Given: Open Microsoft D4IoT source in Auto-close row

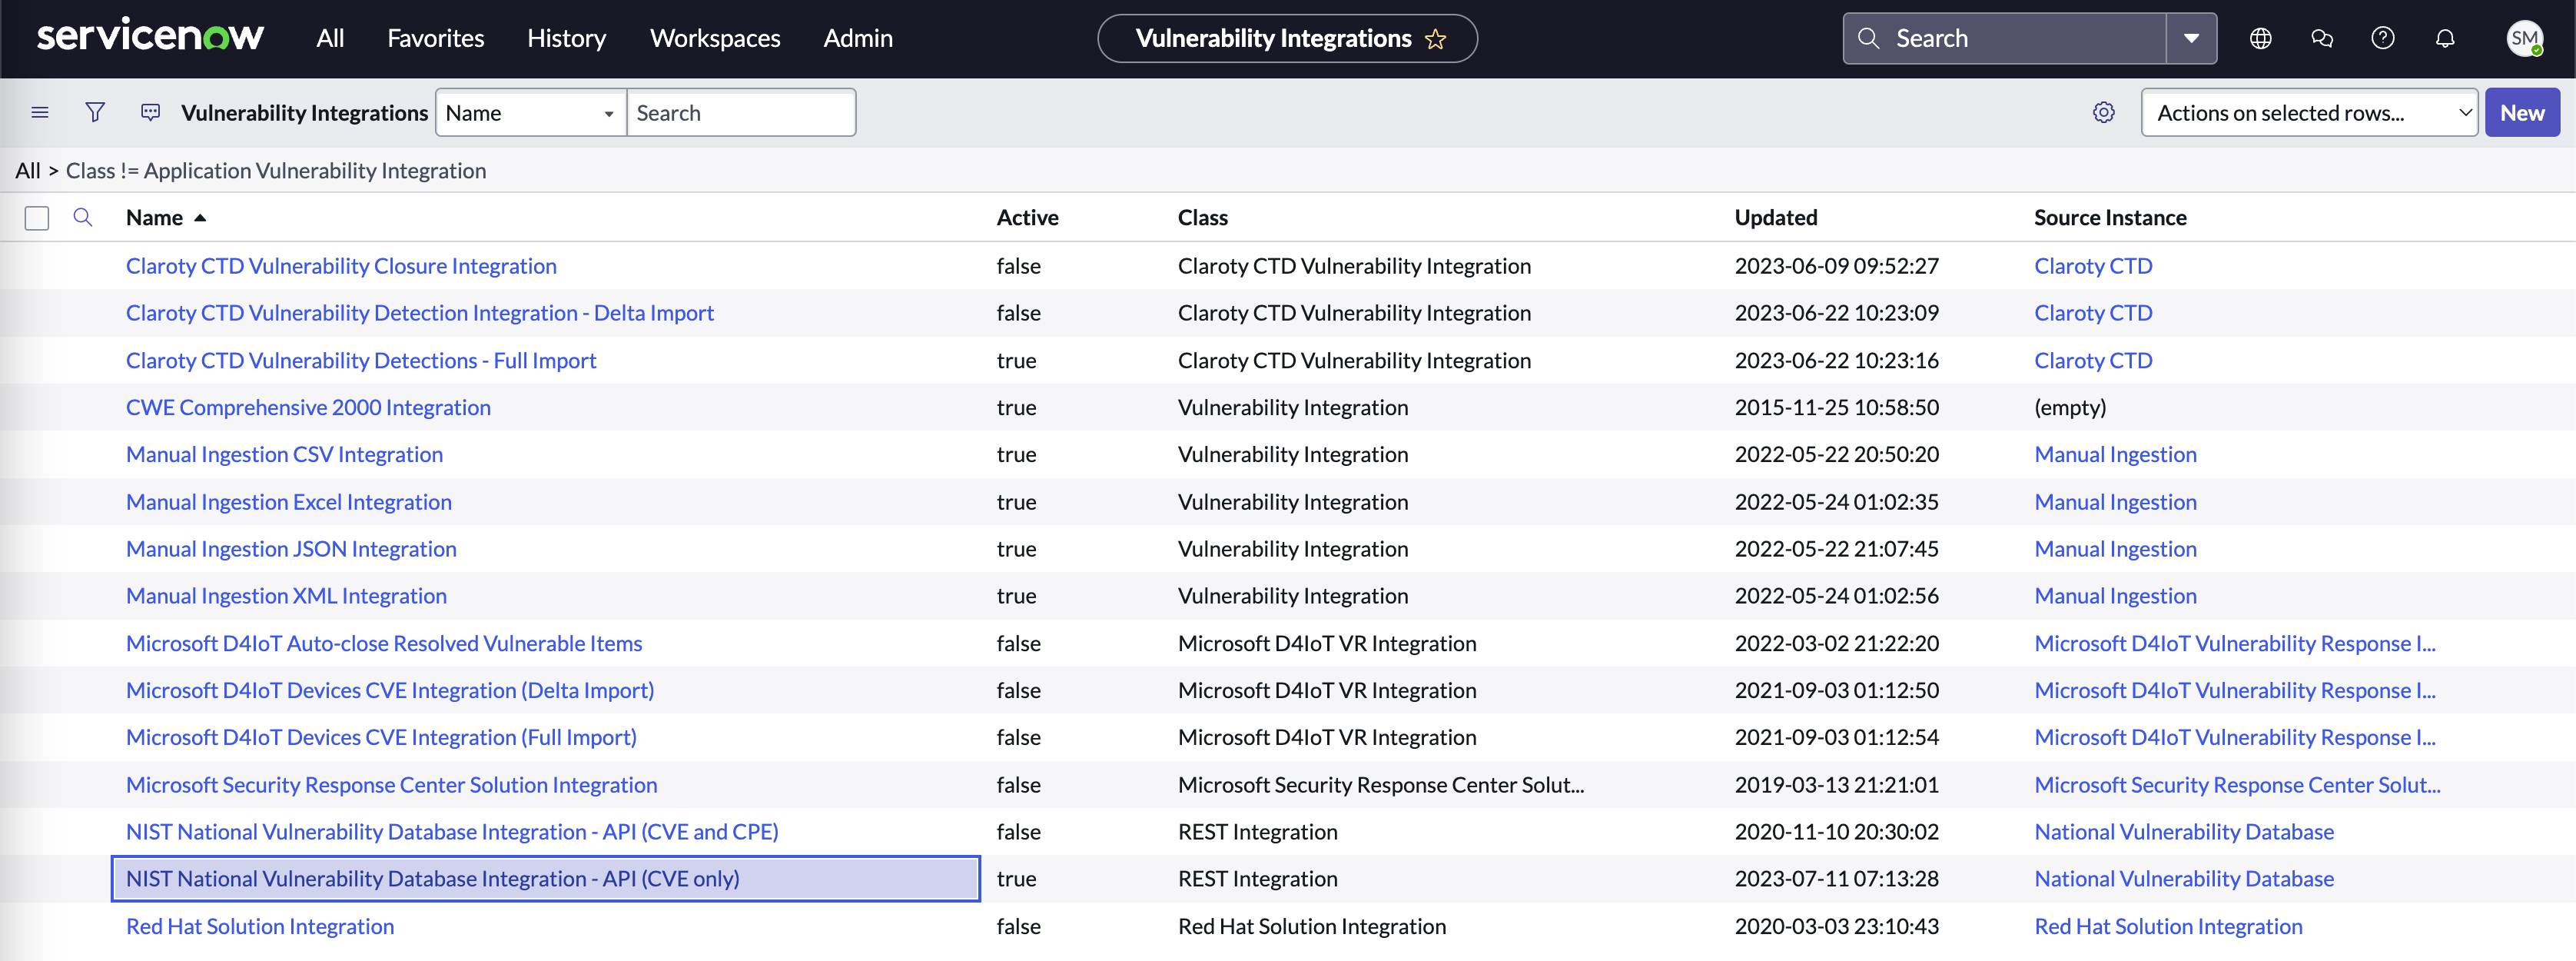Looking at the screenshot, I should [2235, 643].
